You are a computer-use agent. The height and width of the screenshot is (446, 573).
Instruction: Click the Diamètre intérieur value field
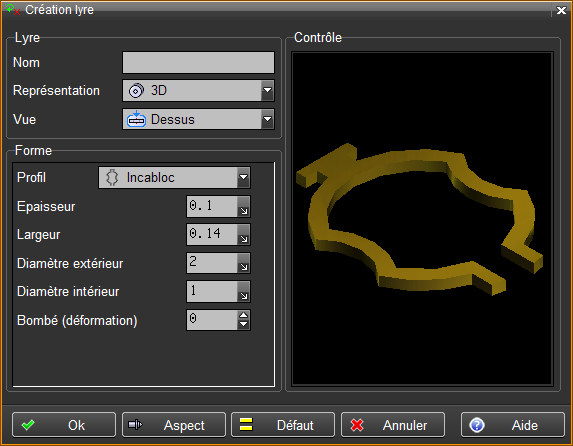tap(212, 291)
